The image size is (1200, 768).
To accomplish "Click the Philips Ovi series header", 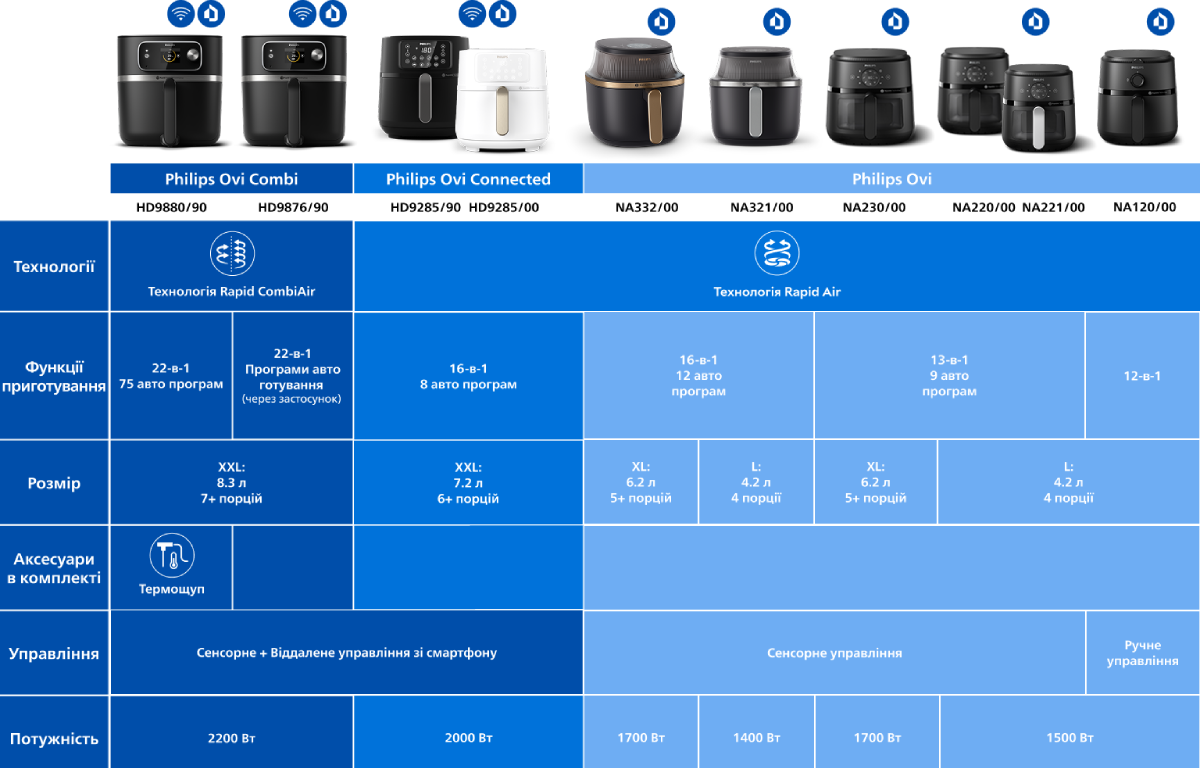I will pyautogui.click(x=892, y=179).
